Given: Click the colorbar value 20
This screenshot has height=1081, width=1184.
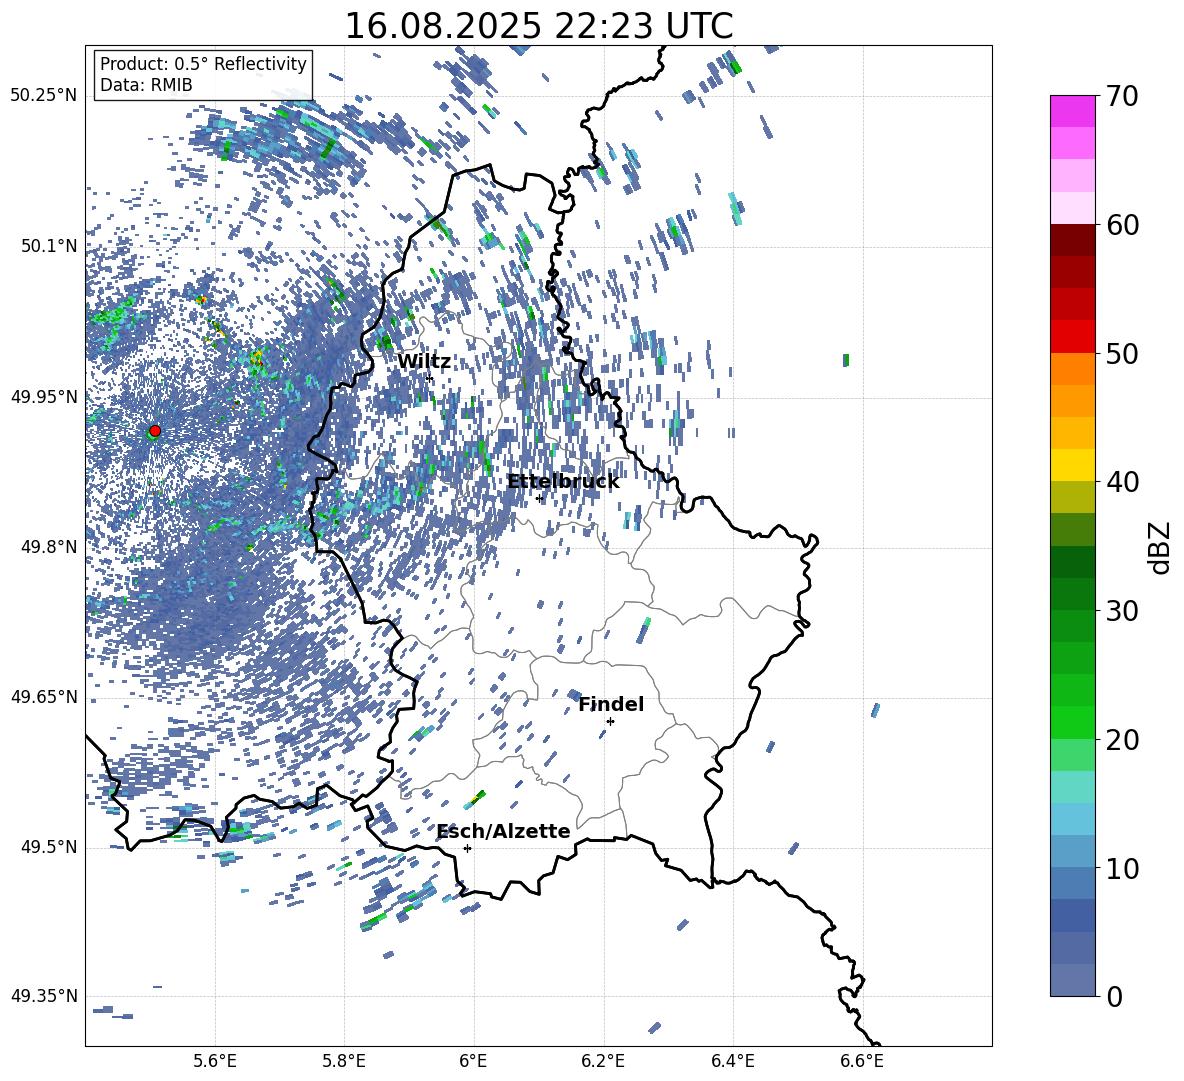Looking at the screenshot, I should click(x=1121, y=740).
